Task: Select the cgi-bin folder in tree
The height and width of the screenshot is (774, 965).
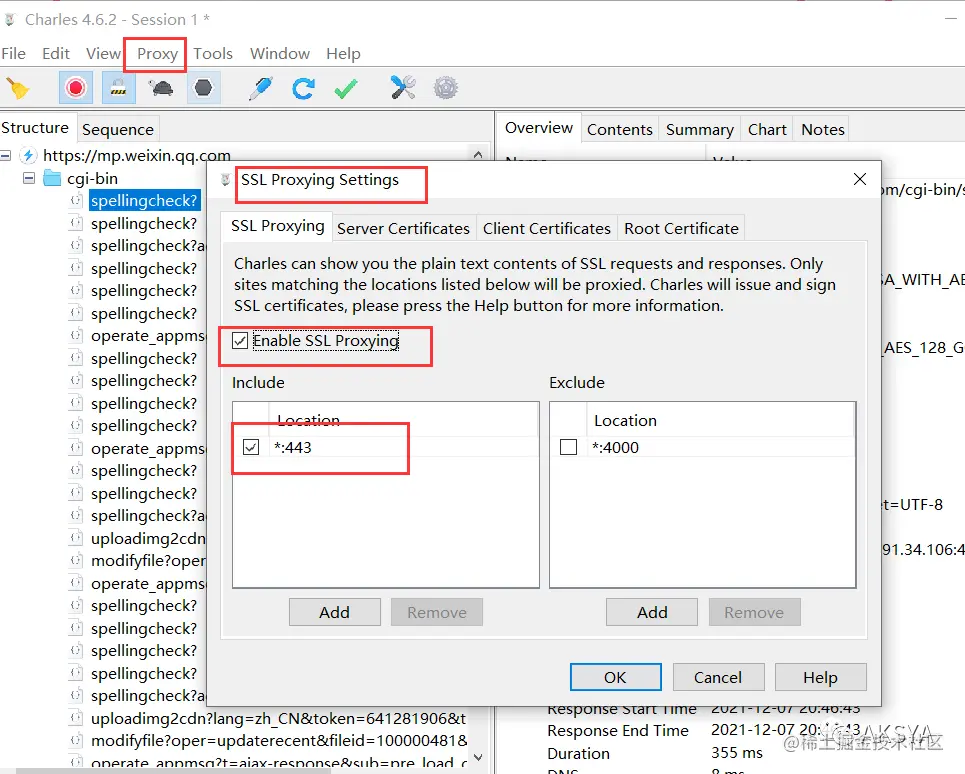Action: pos(92,178)
